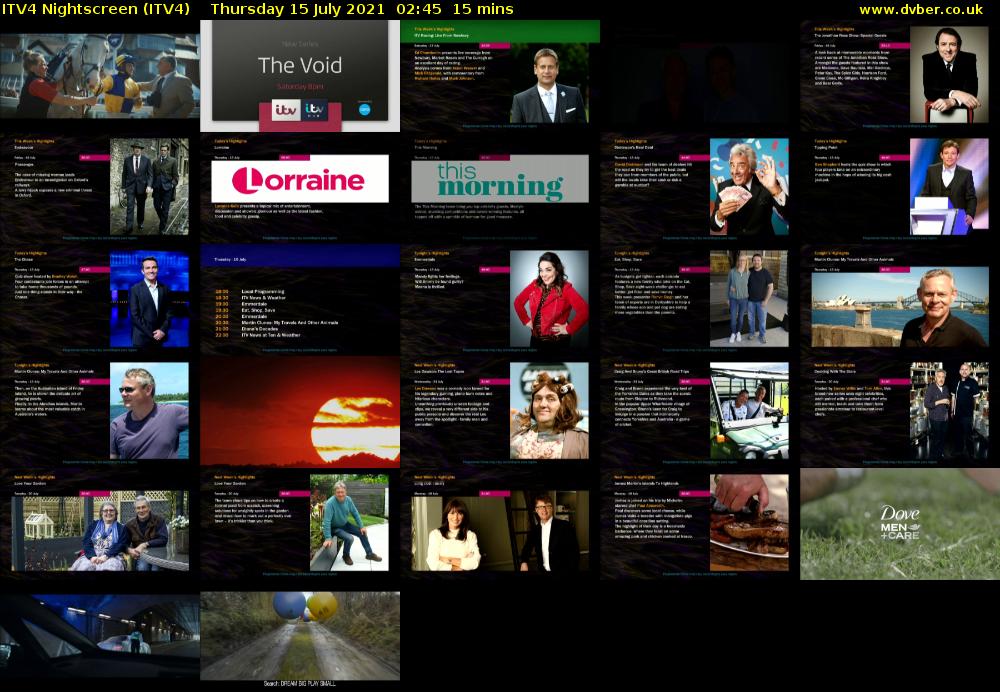Viewport: 1000px width, 692px height.
Task: Select the Endeavour two men walking photo
Action: 149,186
